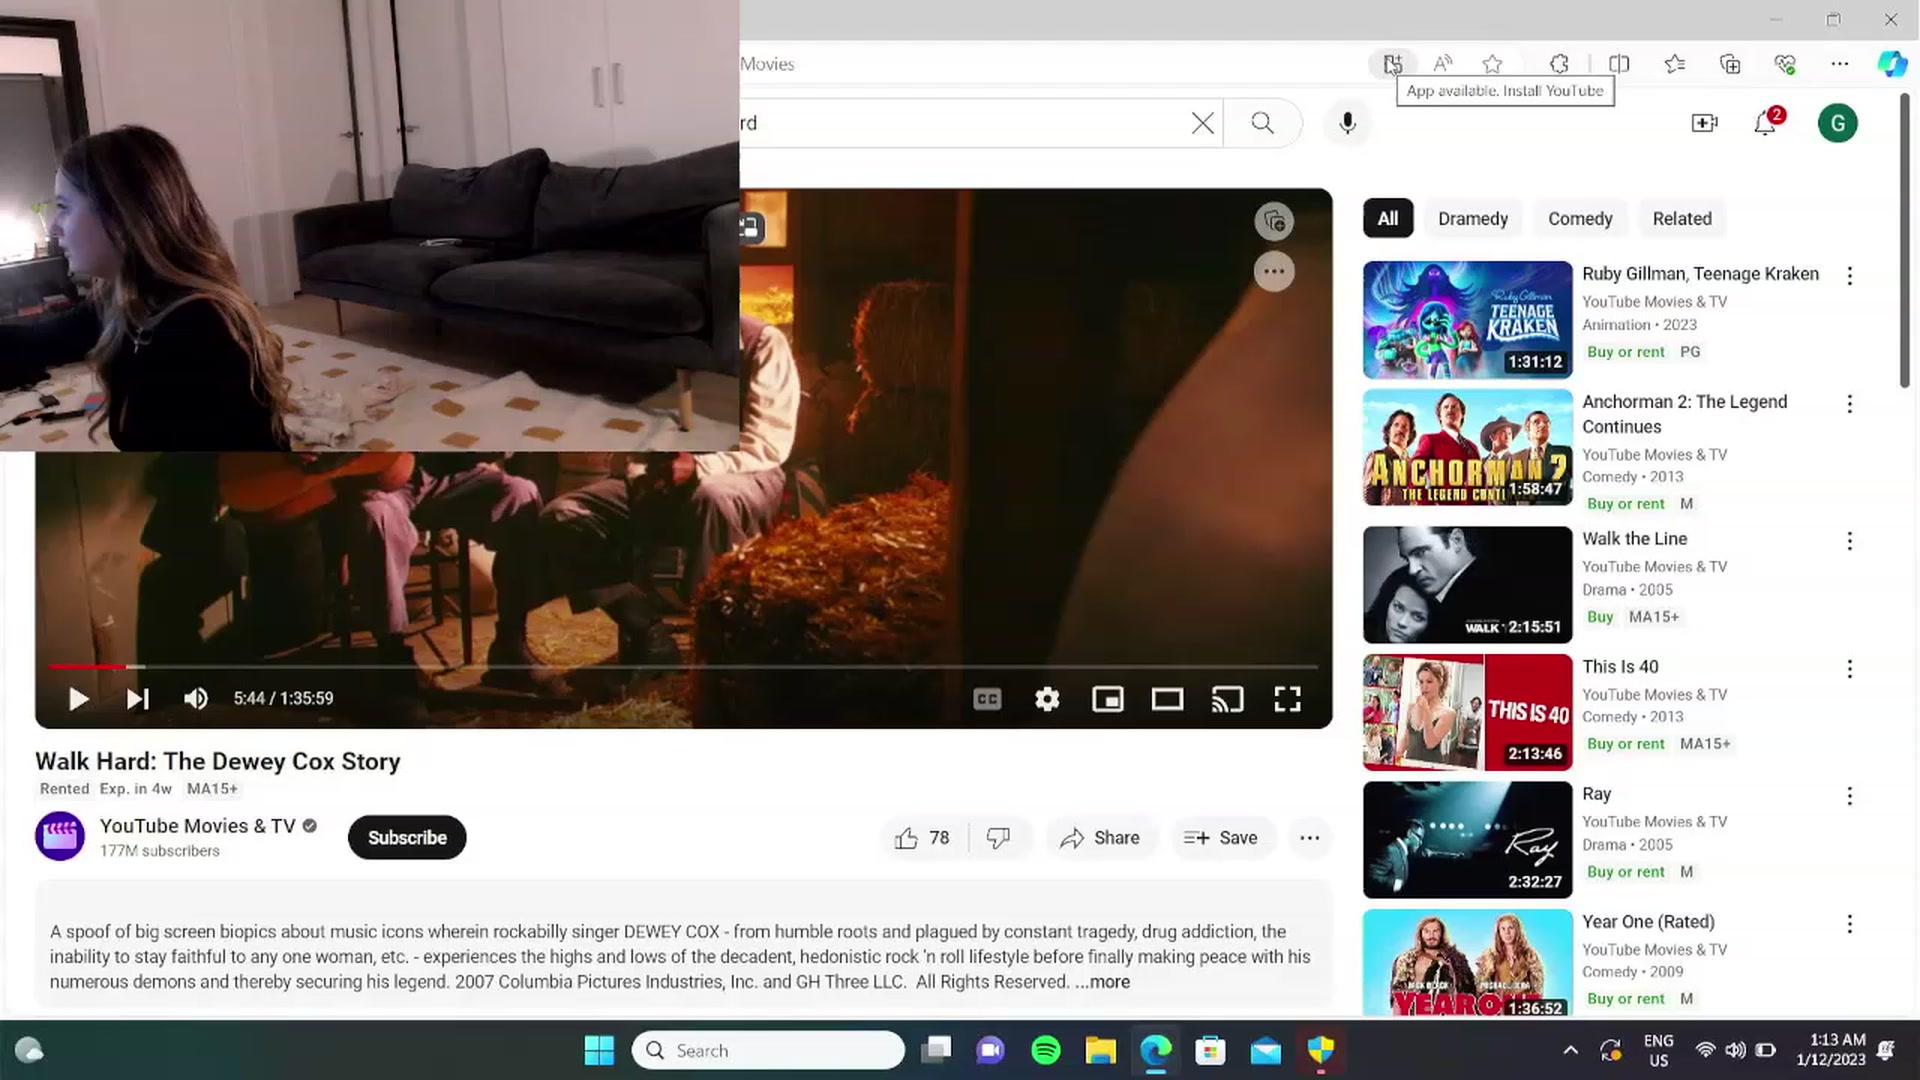Open the G account avatar menu

coord(1837,123)
